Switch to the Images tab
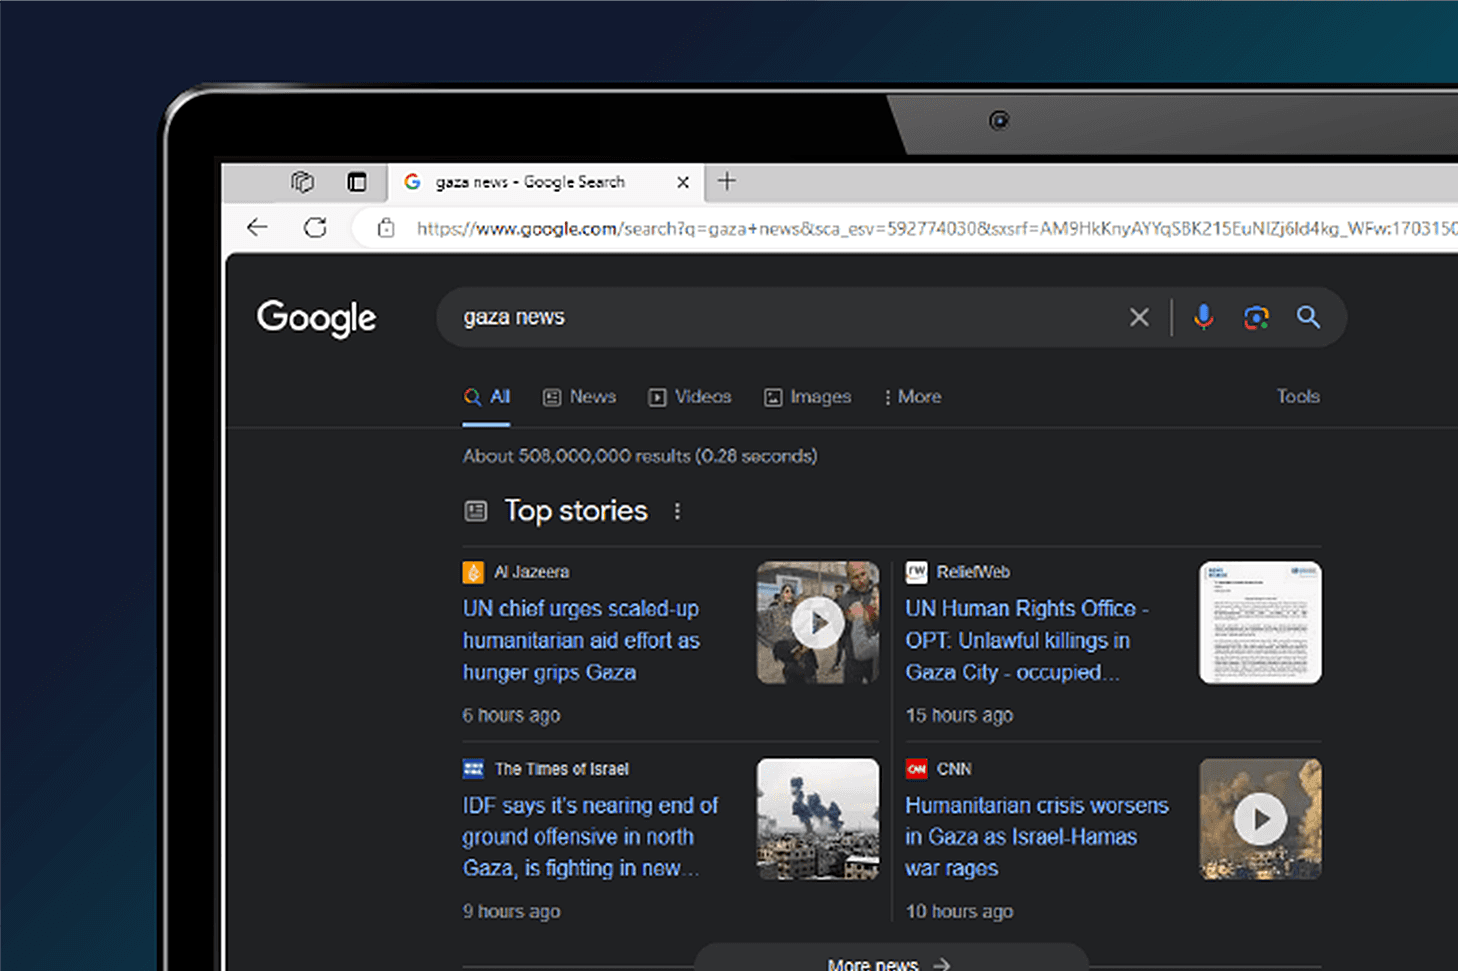The image size is (1458, 971). pos(807,397)
